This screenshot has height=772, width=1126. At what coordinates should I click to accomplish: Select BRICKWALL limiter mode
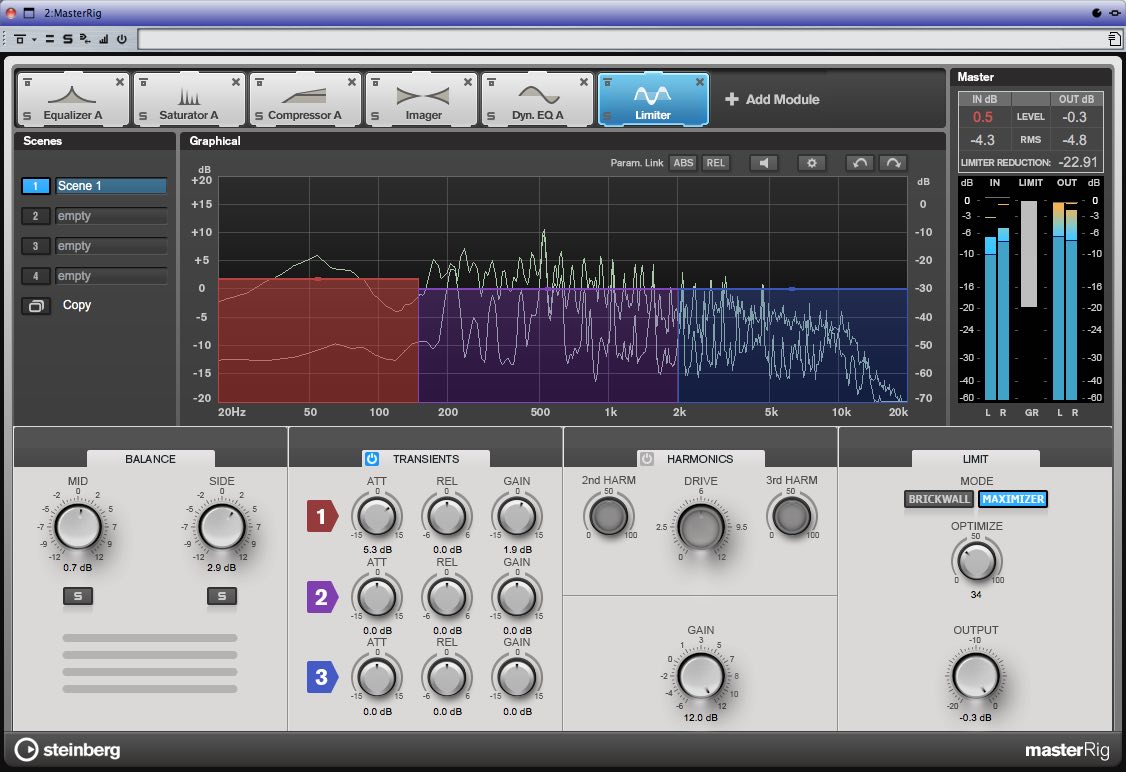point(938,499)
